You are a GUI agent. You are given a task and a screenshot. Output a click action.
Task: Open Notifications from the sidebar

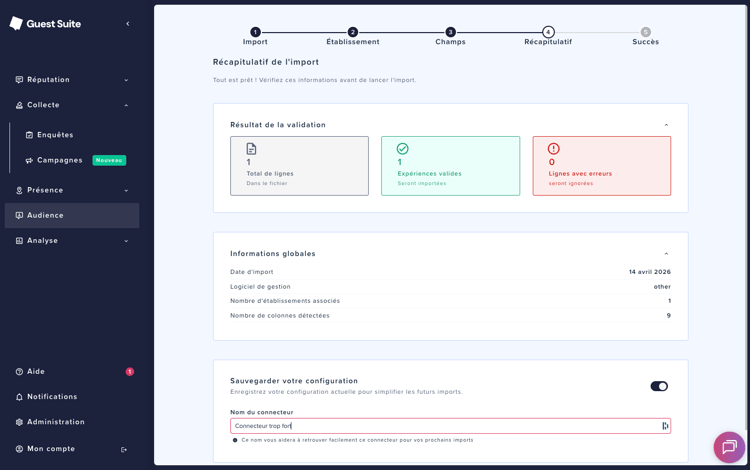[52, 397]
